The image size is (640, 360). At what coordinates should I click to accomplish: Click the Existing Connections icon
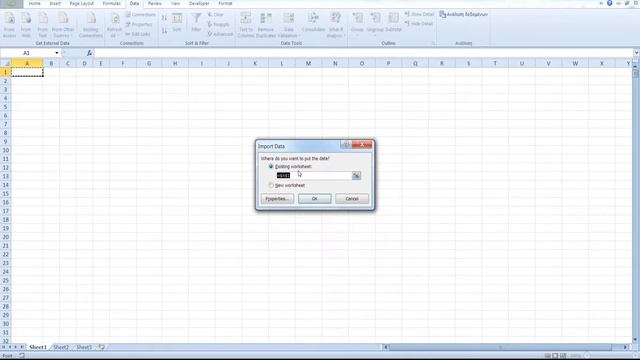point(91,25)
